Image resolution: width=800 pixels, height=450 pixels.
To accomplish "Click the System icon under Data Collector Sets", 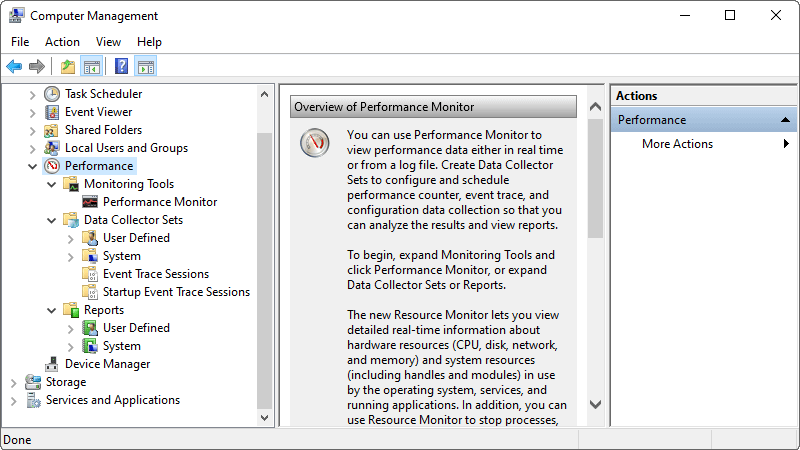I will click(x=90, y=256).
